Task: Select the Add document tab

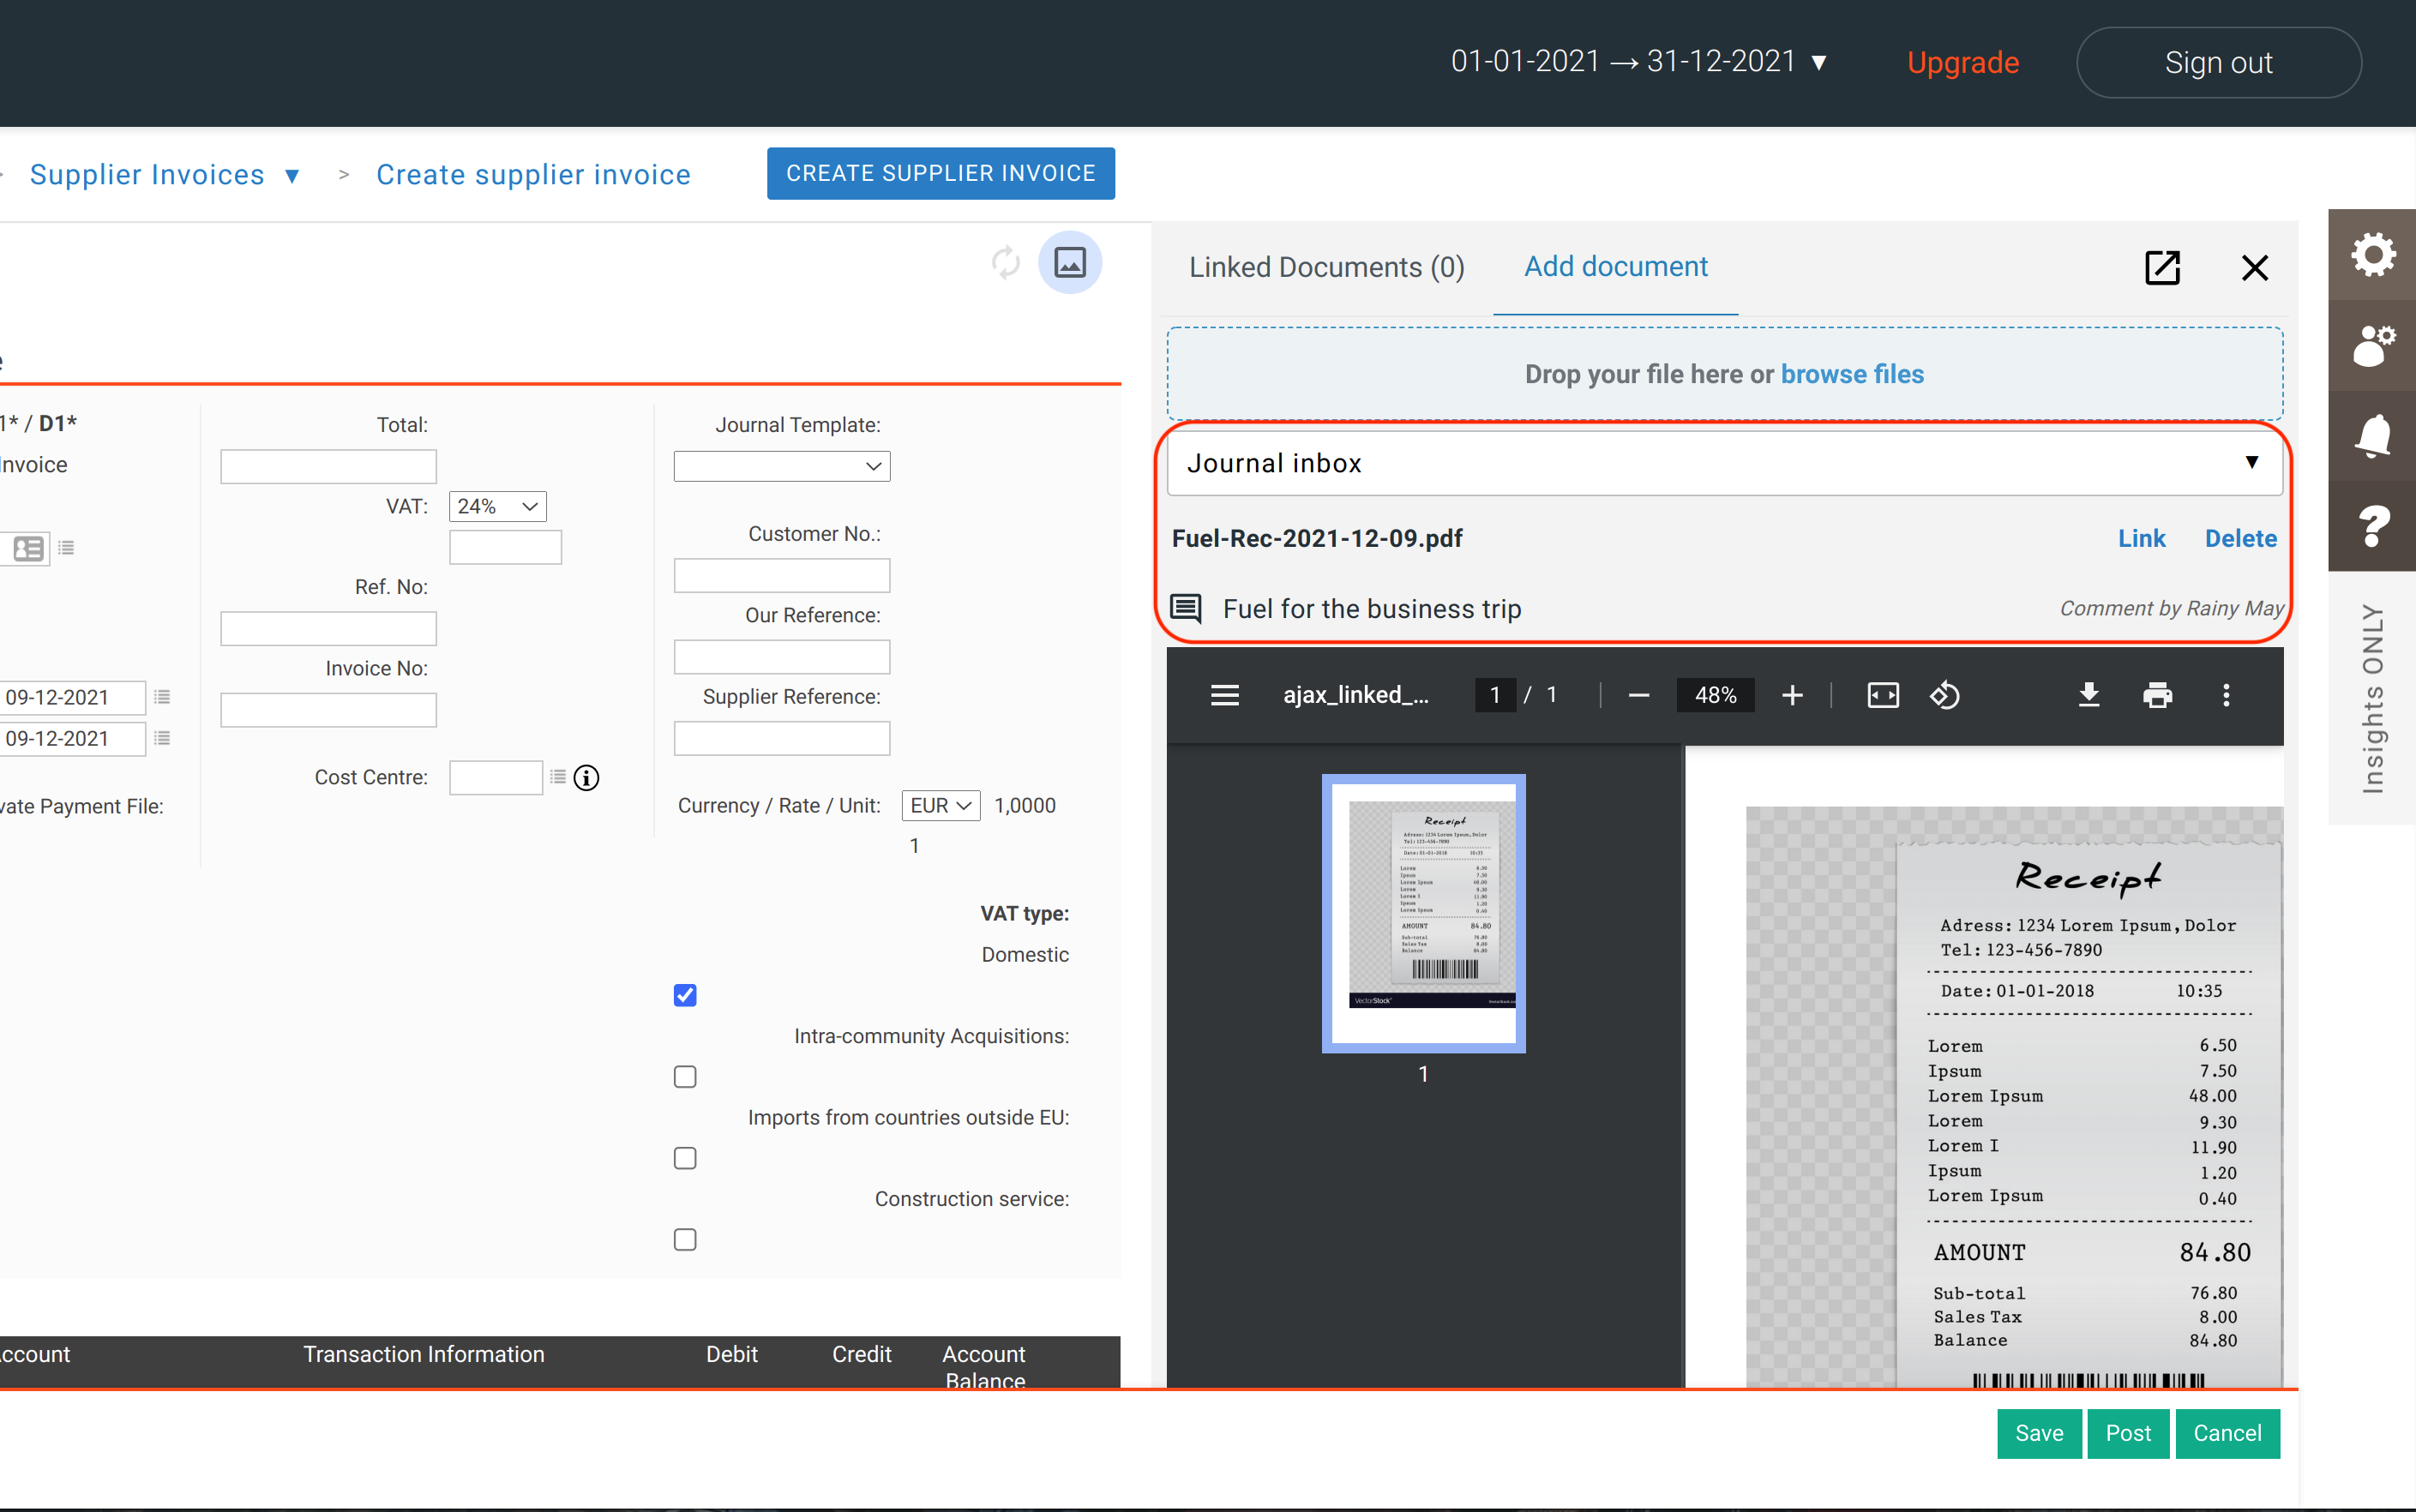Action: click(1615, 267)
